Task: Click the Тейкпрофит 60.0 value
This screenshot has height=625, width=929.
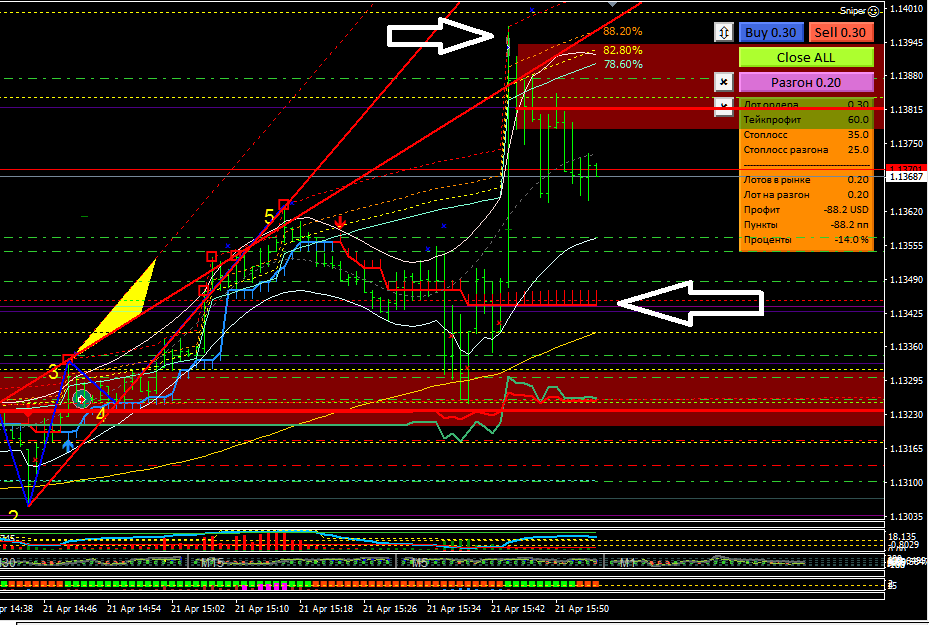Action: (x=858, y=120)
